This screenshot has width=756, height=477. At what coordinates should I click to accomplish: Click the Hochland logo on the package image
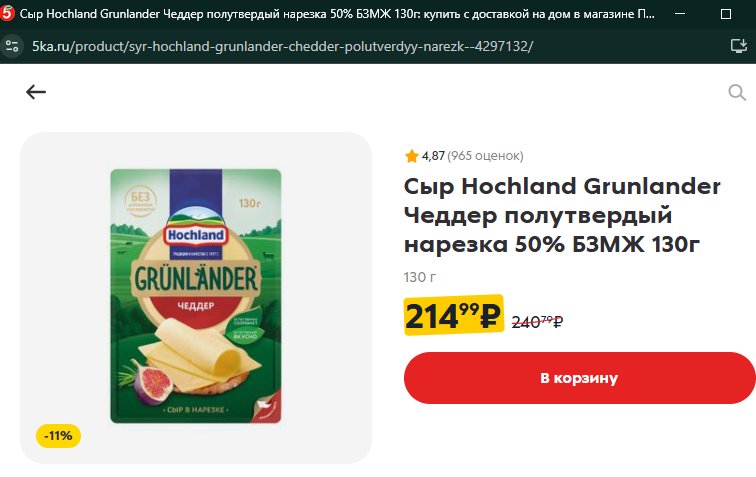pos(196,235)
